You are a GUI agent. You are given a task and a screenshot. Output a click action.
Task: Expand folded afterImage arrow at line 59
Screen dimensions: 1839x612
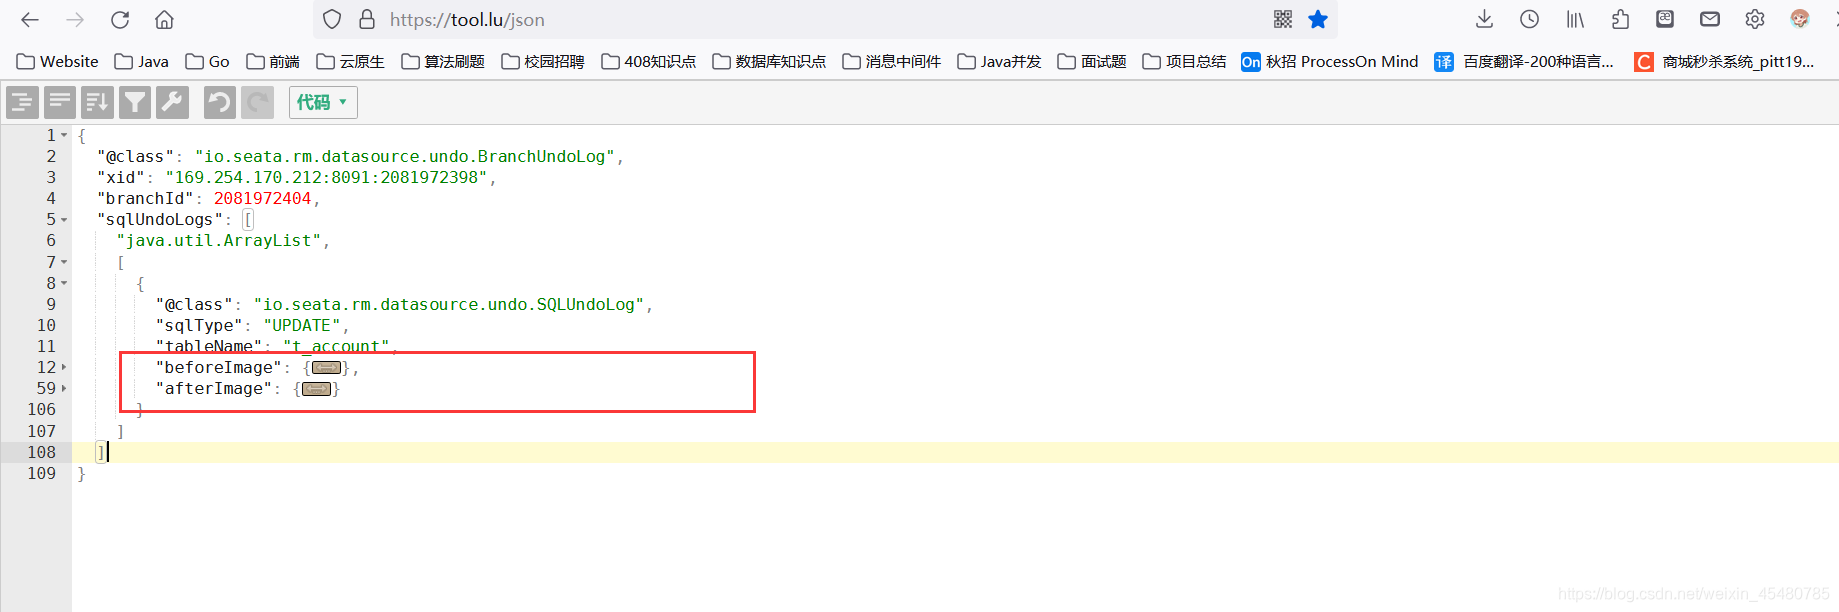(x=64, y=388)
